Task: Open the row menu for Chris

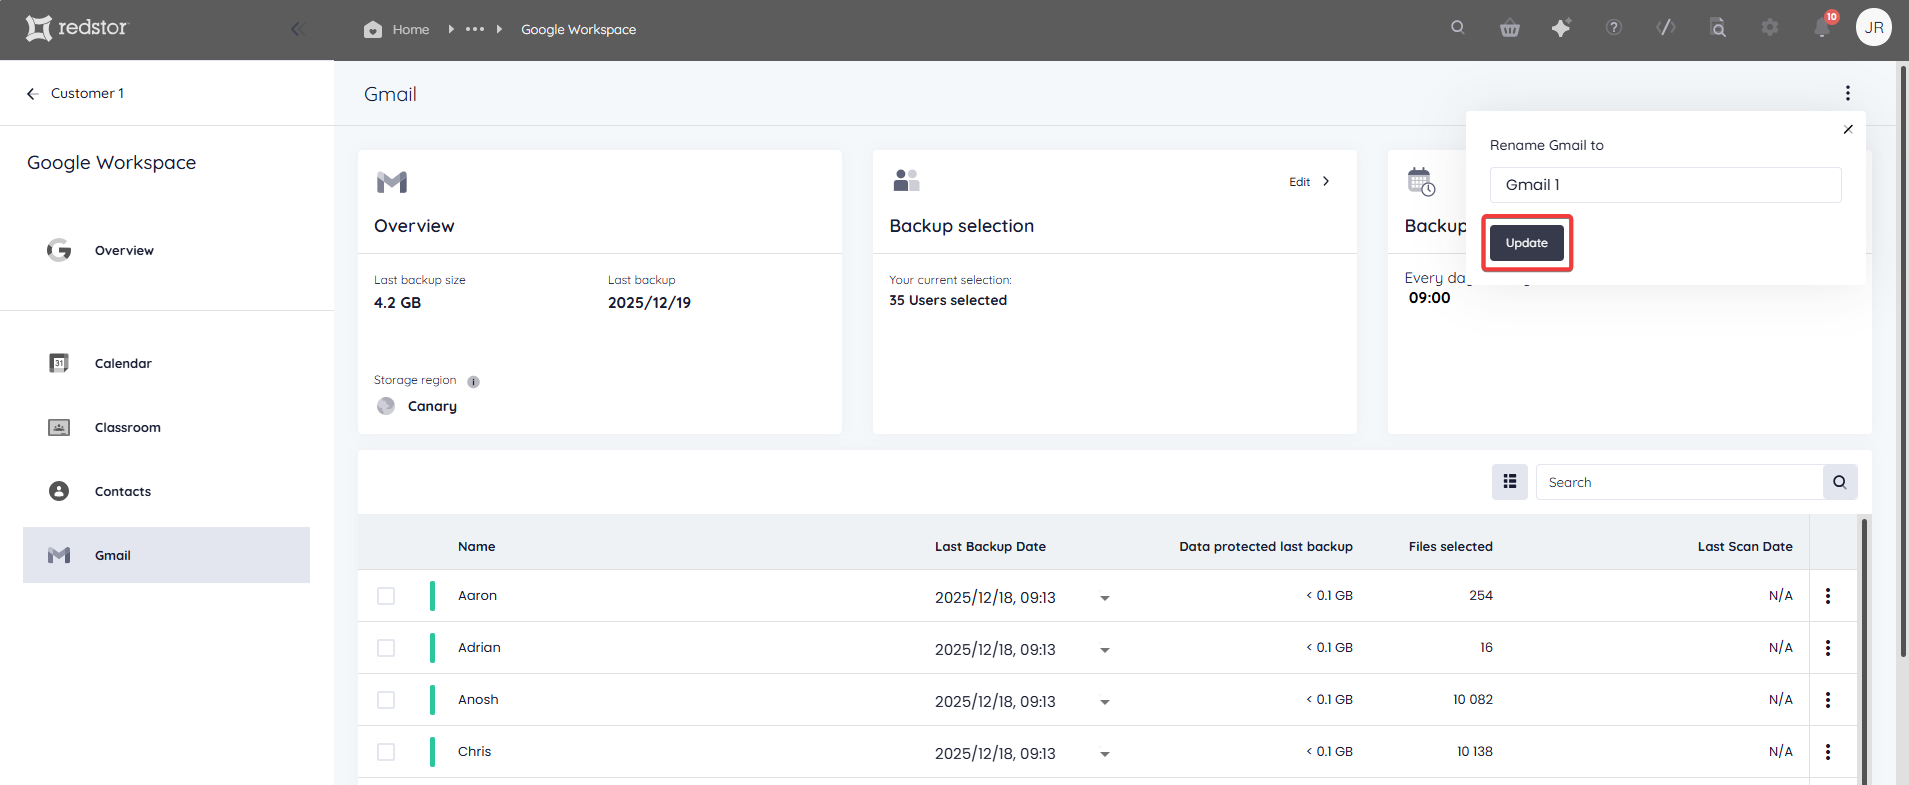Action: click(1828, 752)
